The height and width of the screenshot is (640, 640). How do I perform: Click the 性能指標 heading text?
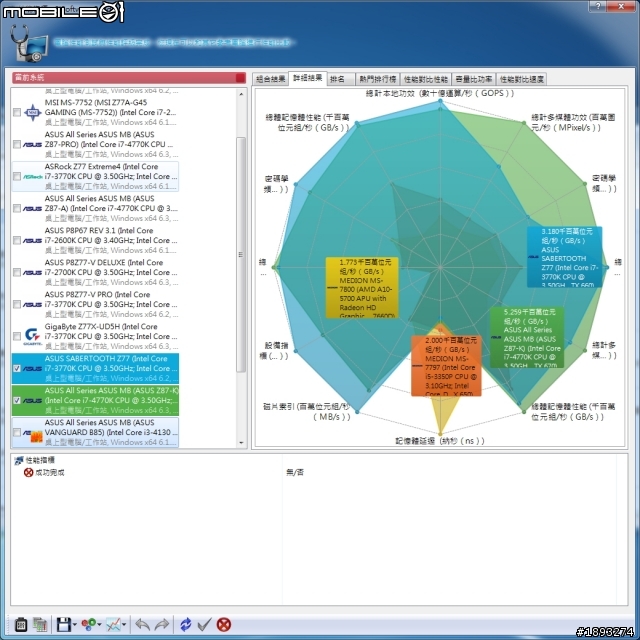point(40,460)
